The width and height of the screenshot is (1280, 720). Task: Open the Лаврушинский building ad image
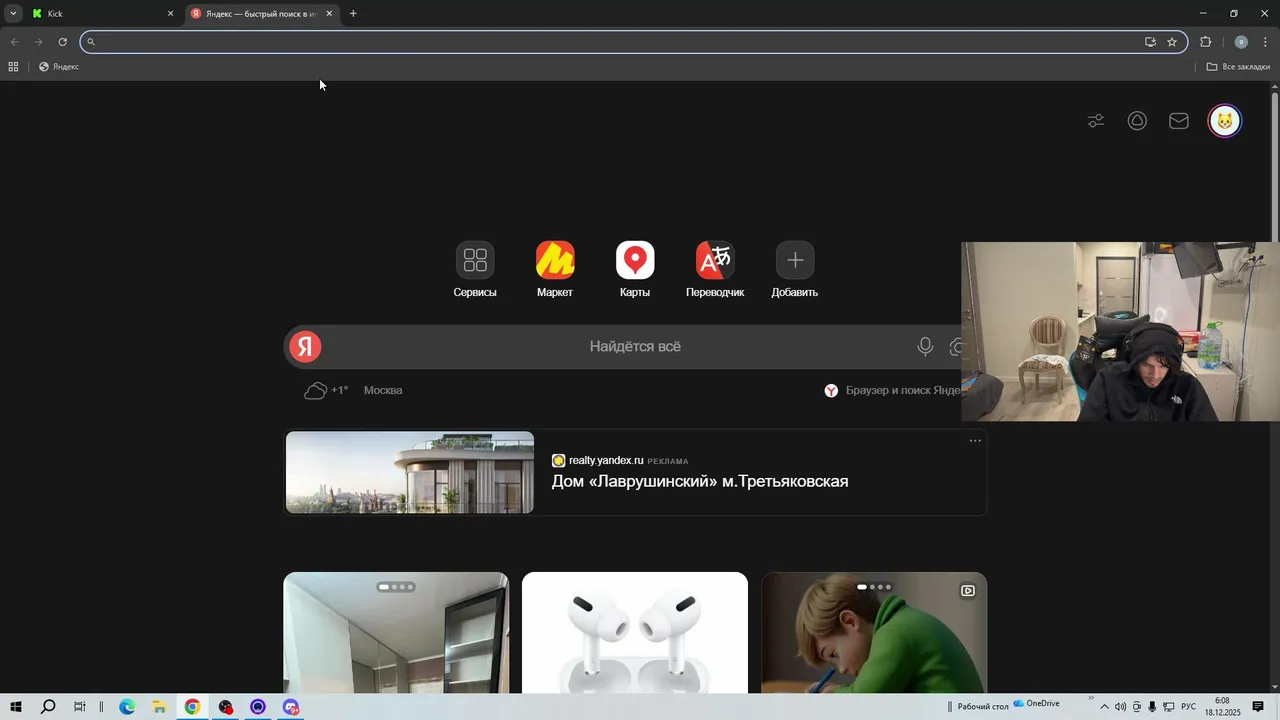pos(410,472)
